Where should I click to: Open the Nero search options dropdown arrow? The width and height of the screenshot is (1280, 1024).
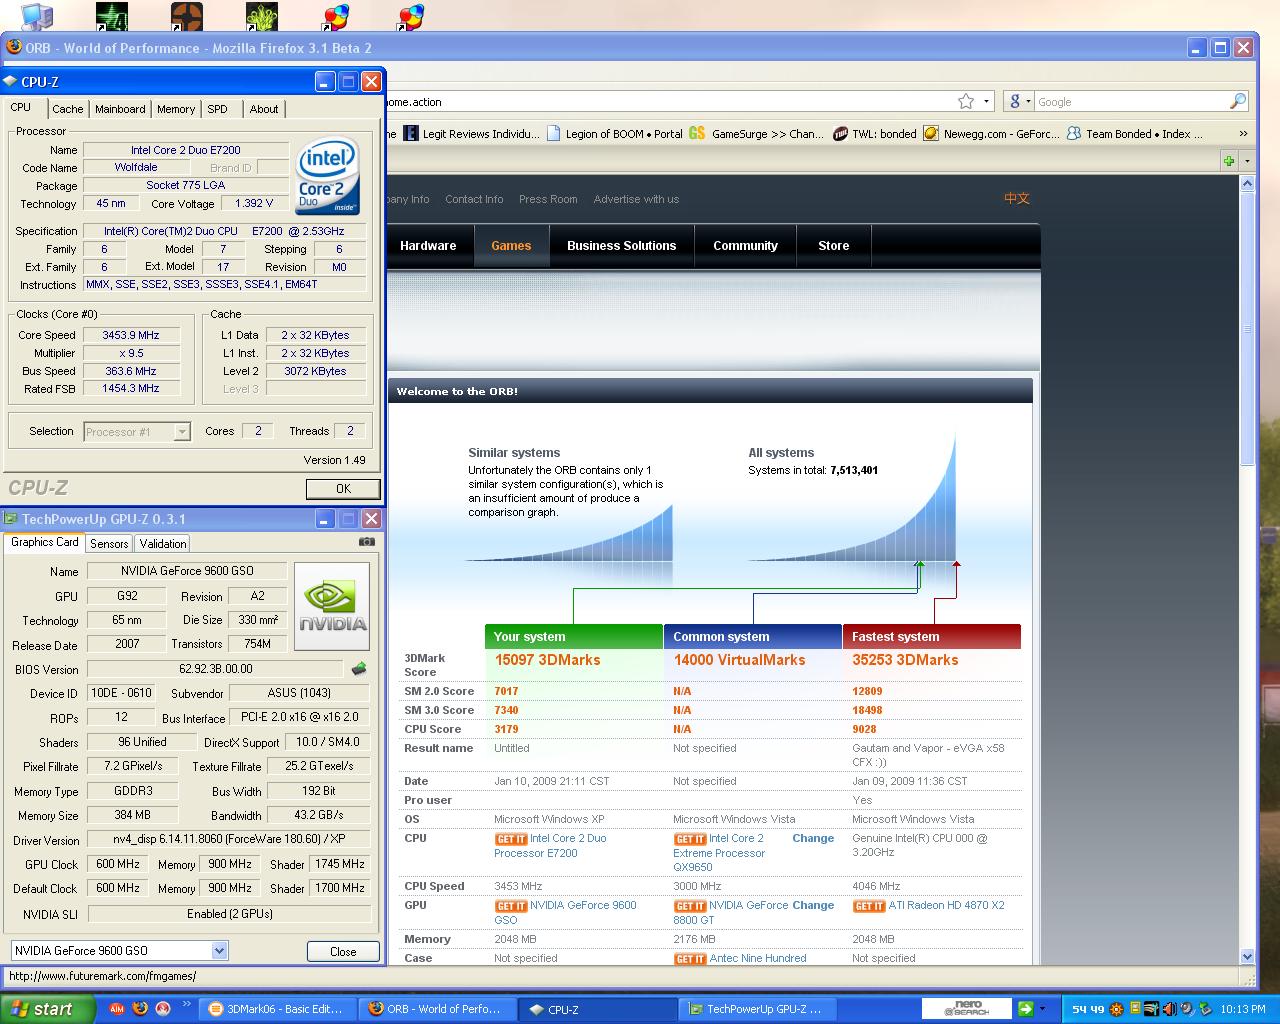(1042, 1009)
